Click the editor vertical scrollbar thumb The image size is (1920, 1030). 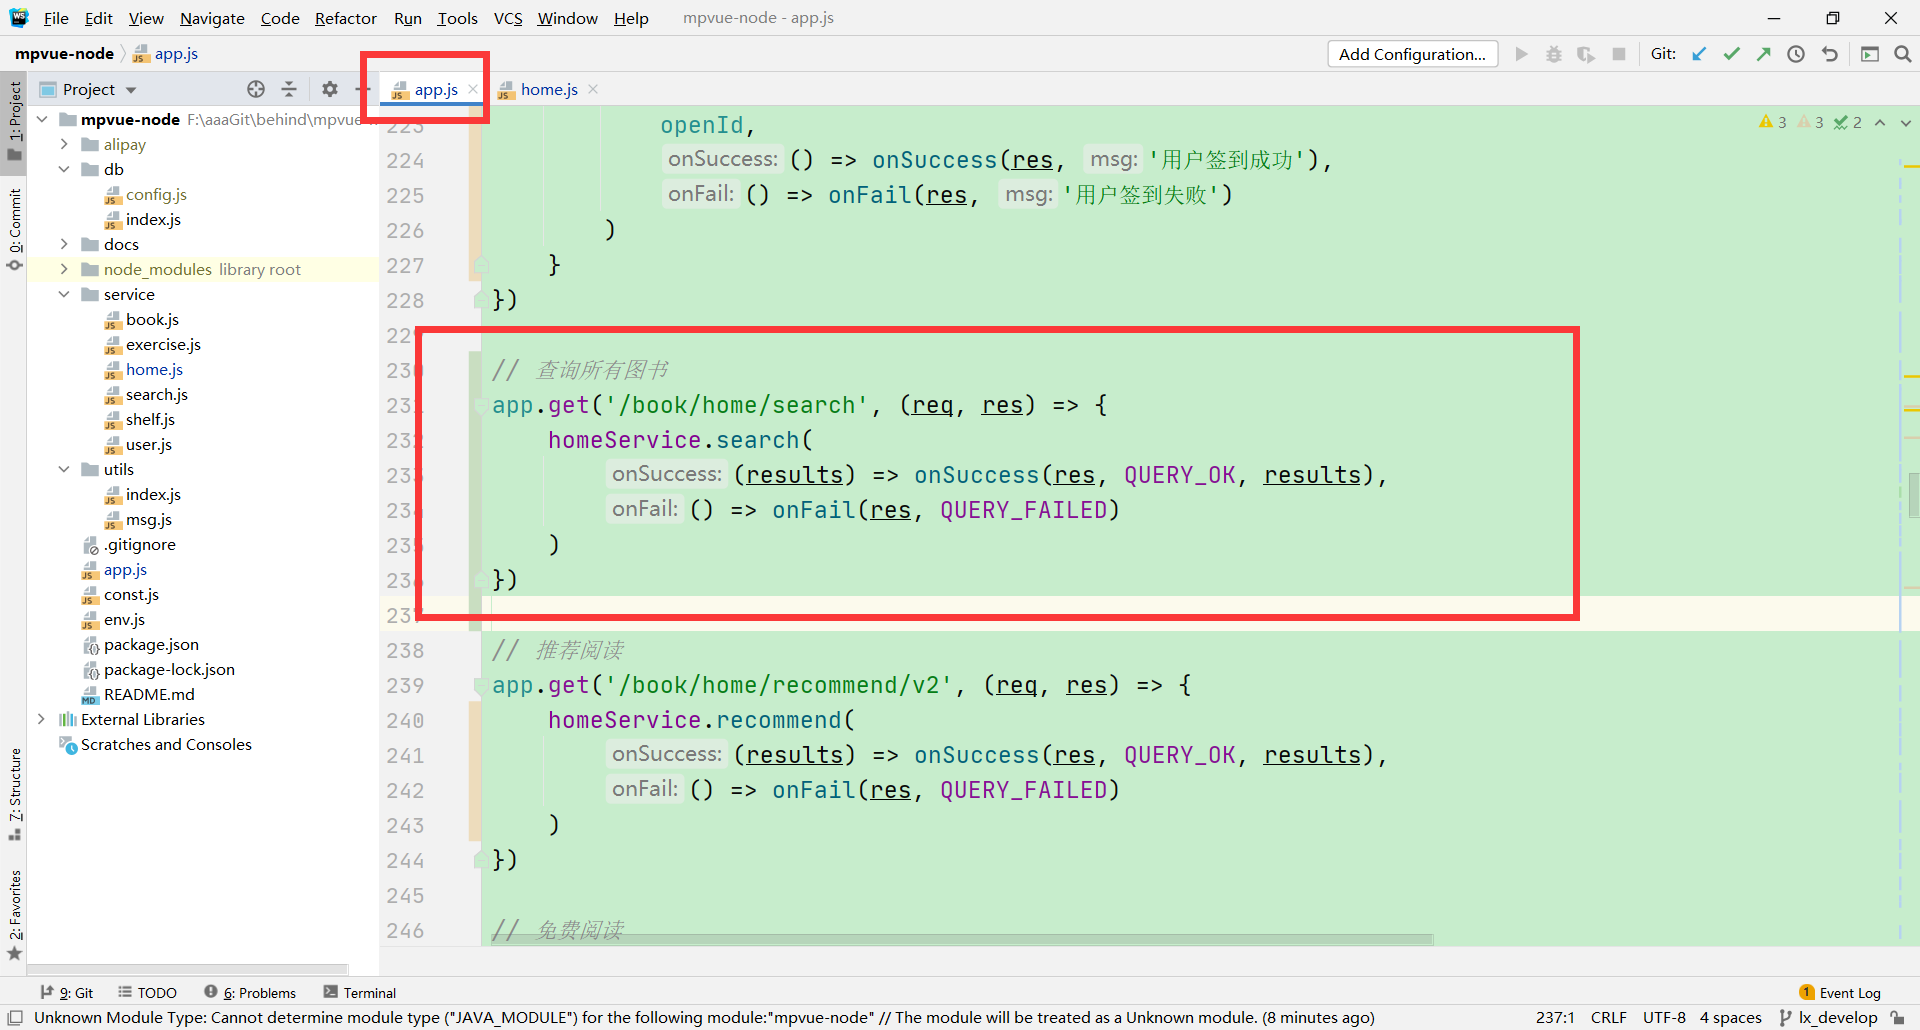point(1913,495)
